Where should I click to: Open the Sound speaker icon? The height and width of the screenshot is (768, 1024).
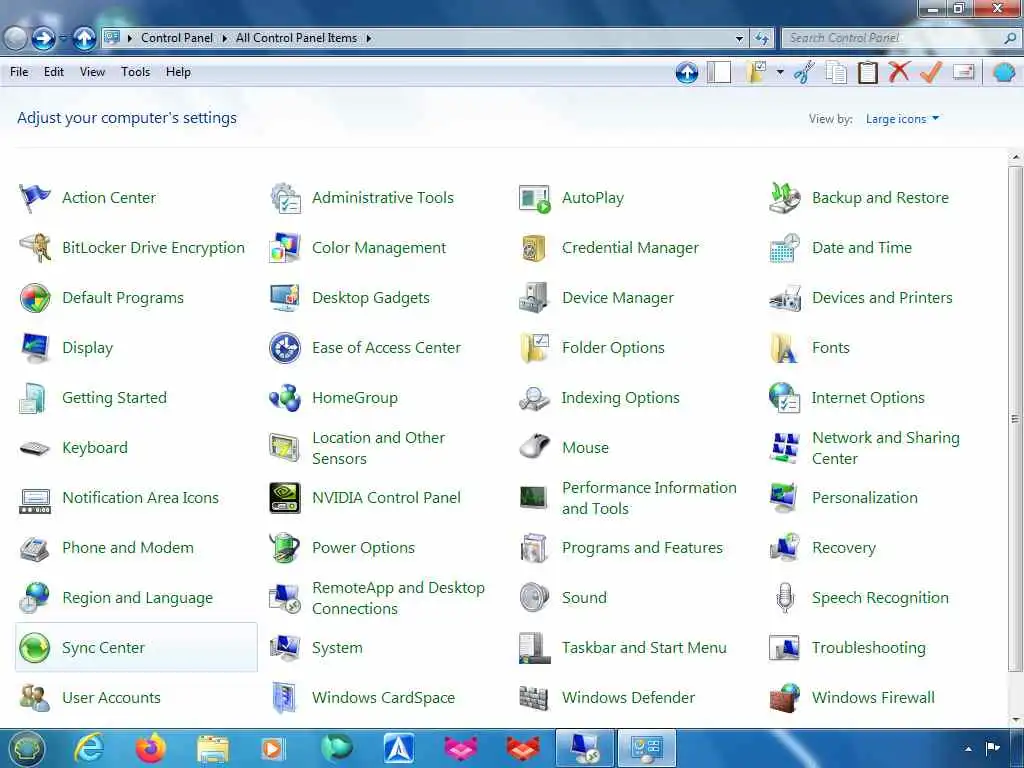(x=535, y=598)
